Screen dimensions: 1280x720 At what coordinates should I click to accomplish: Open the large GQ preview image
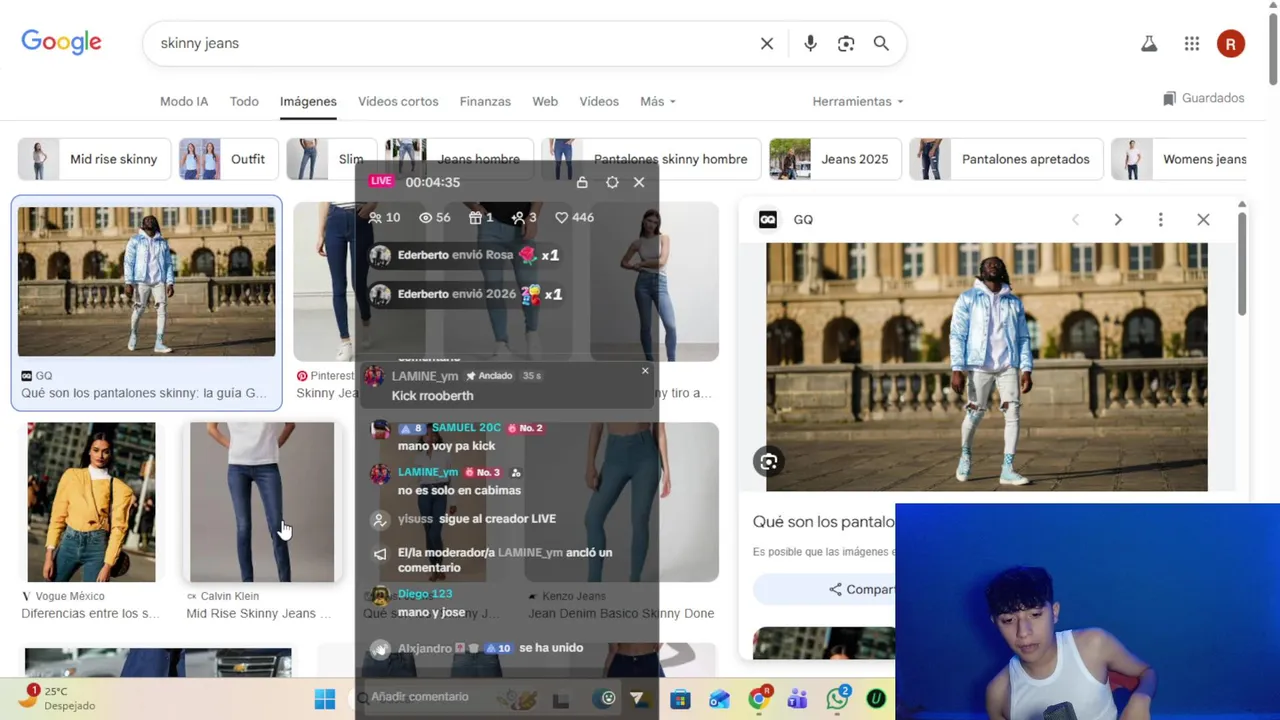987,367
